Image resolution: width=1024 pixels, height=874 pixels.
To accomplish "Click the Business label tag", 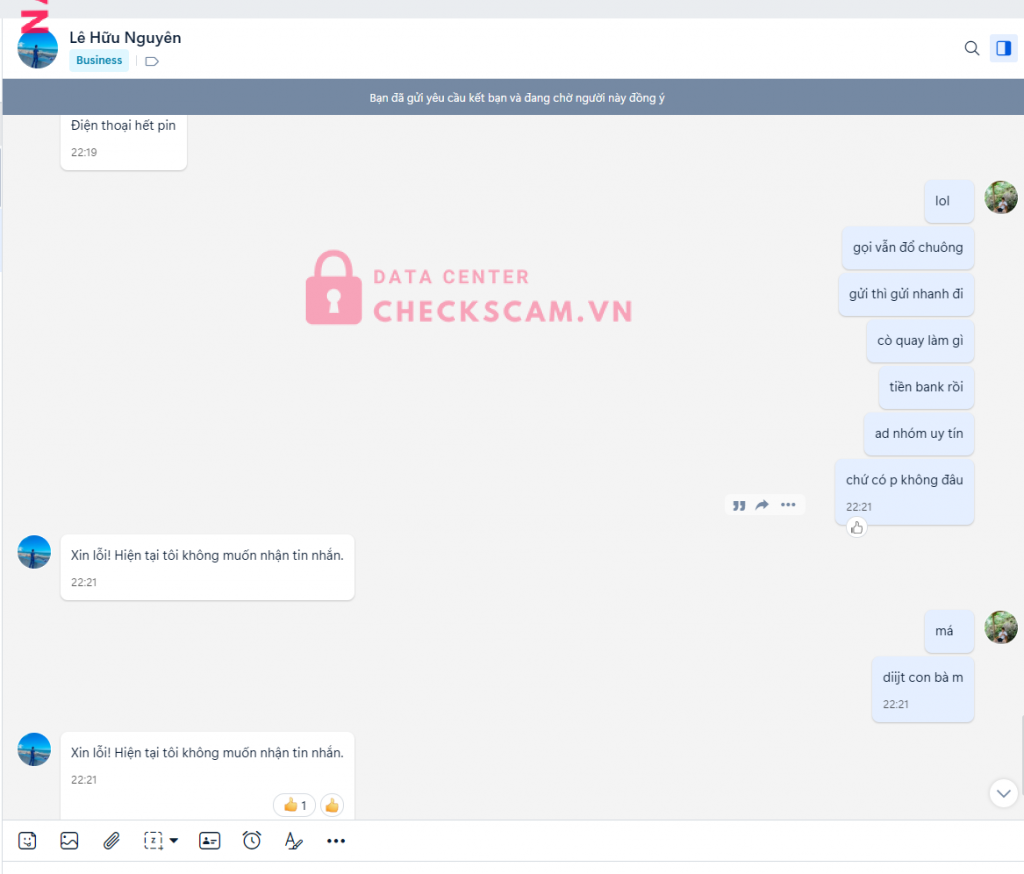I will (99, 60).
